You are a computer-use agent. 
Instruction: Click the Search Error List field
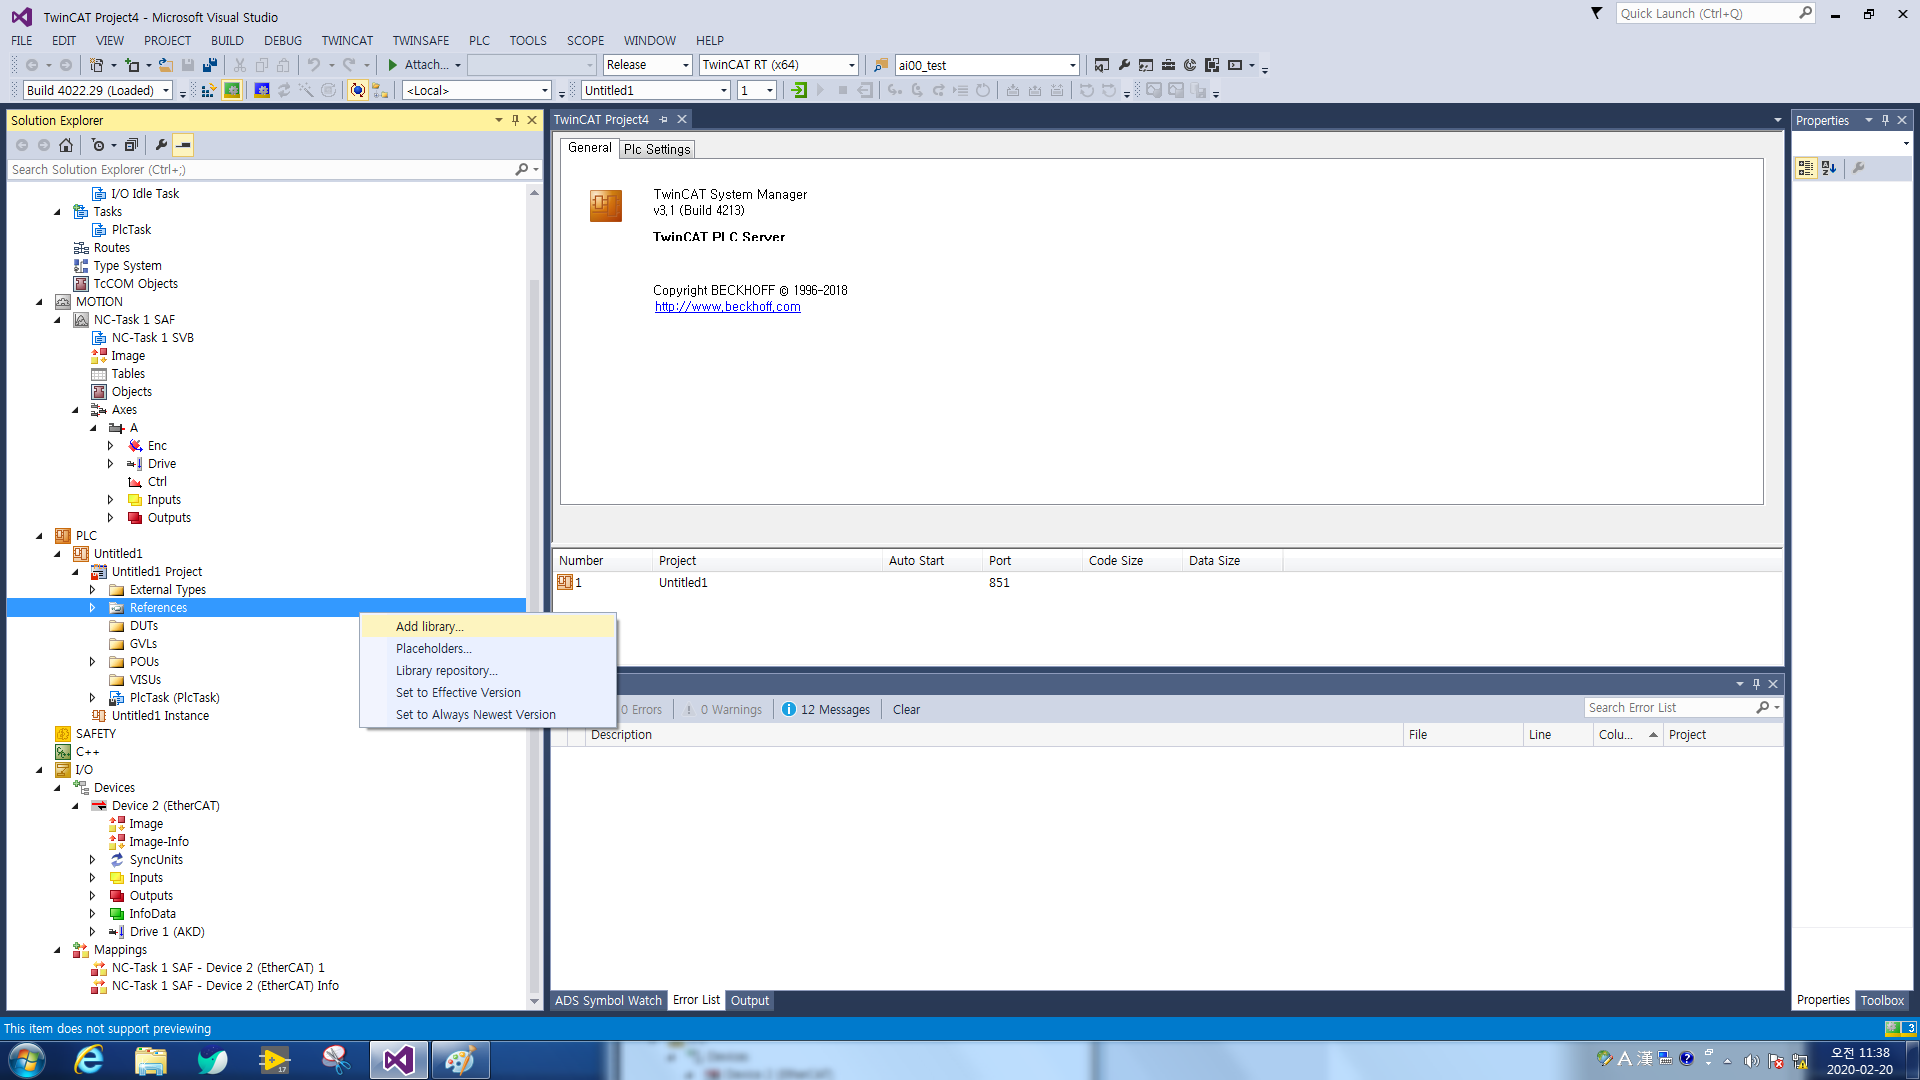pyautogui.click(x=1670, y=708)
